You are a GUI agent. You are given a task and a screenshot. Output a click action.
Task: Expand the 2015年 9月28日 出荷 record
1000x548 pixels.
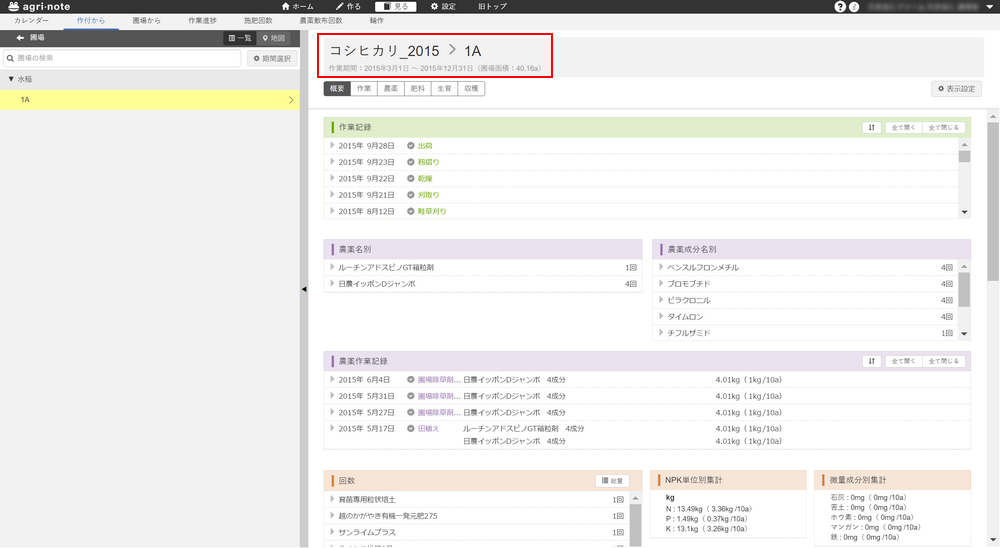[x=332, y=146]
